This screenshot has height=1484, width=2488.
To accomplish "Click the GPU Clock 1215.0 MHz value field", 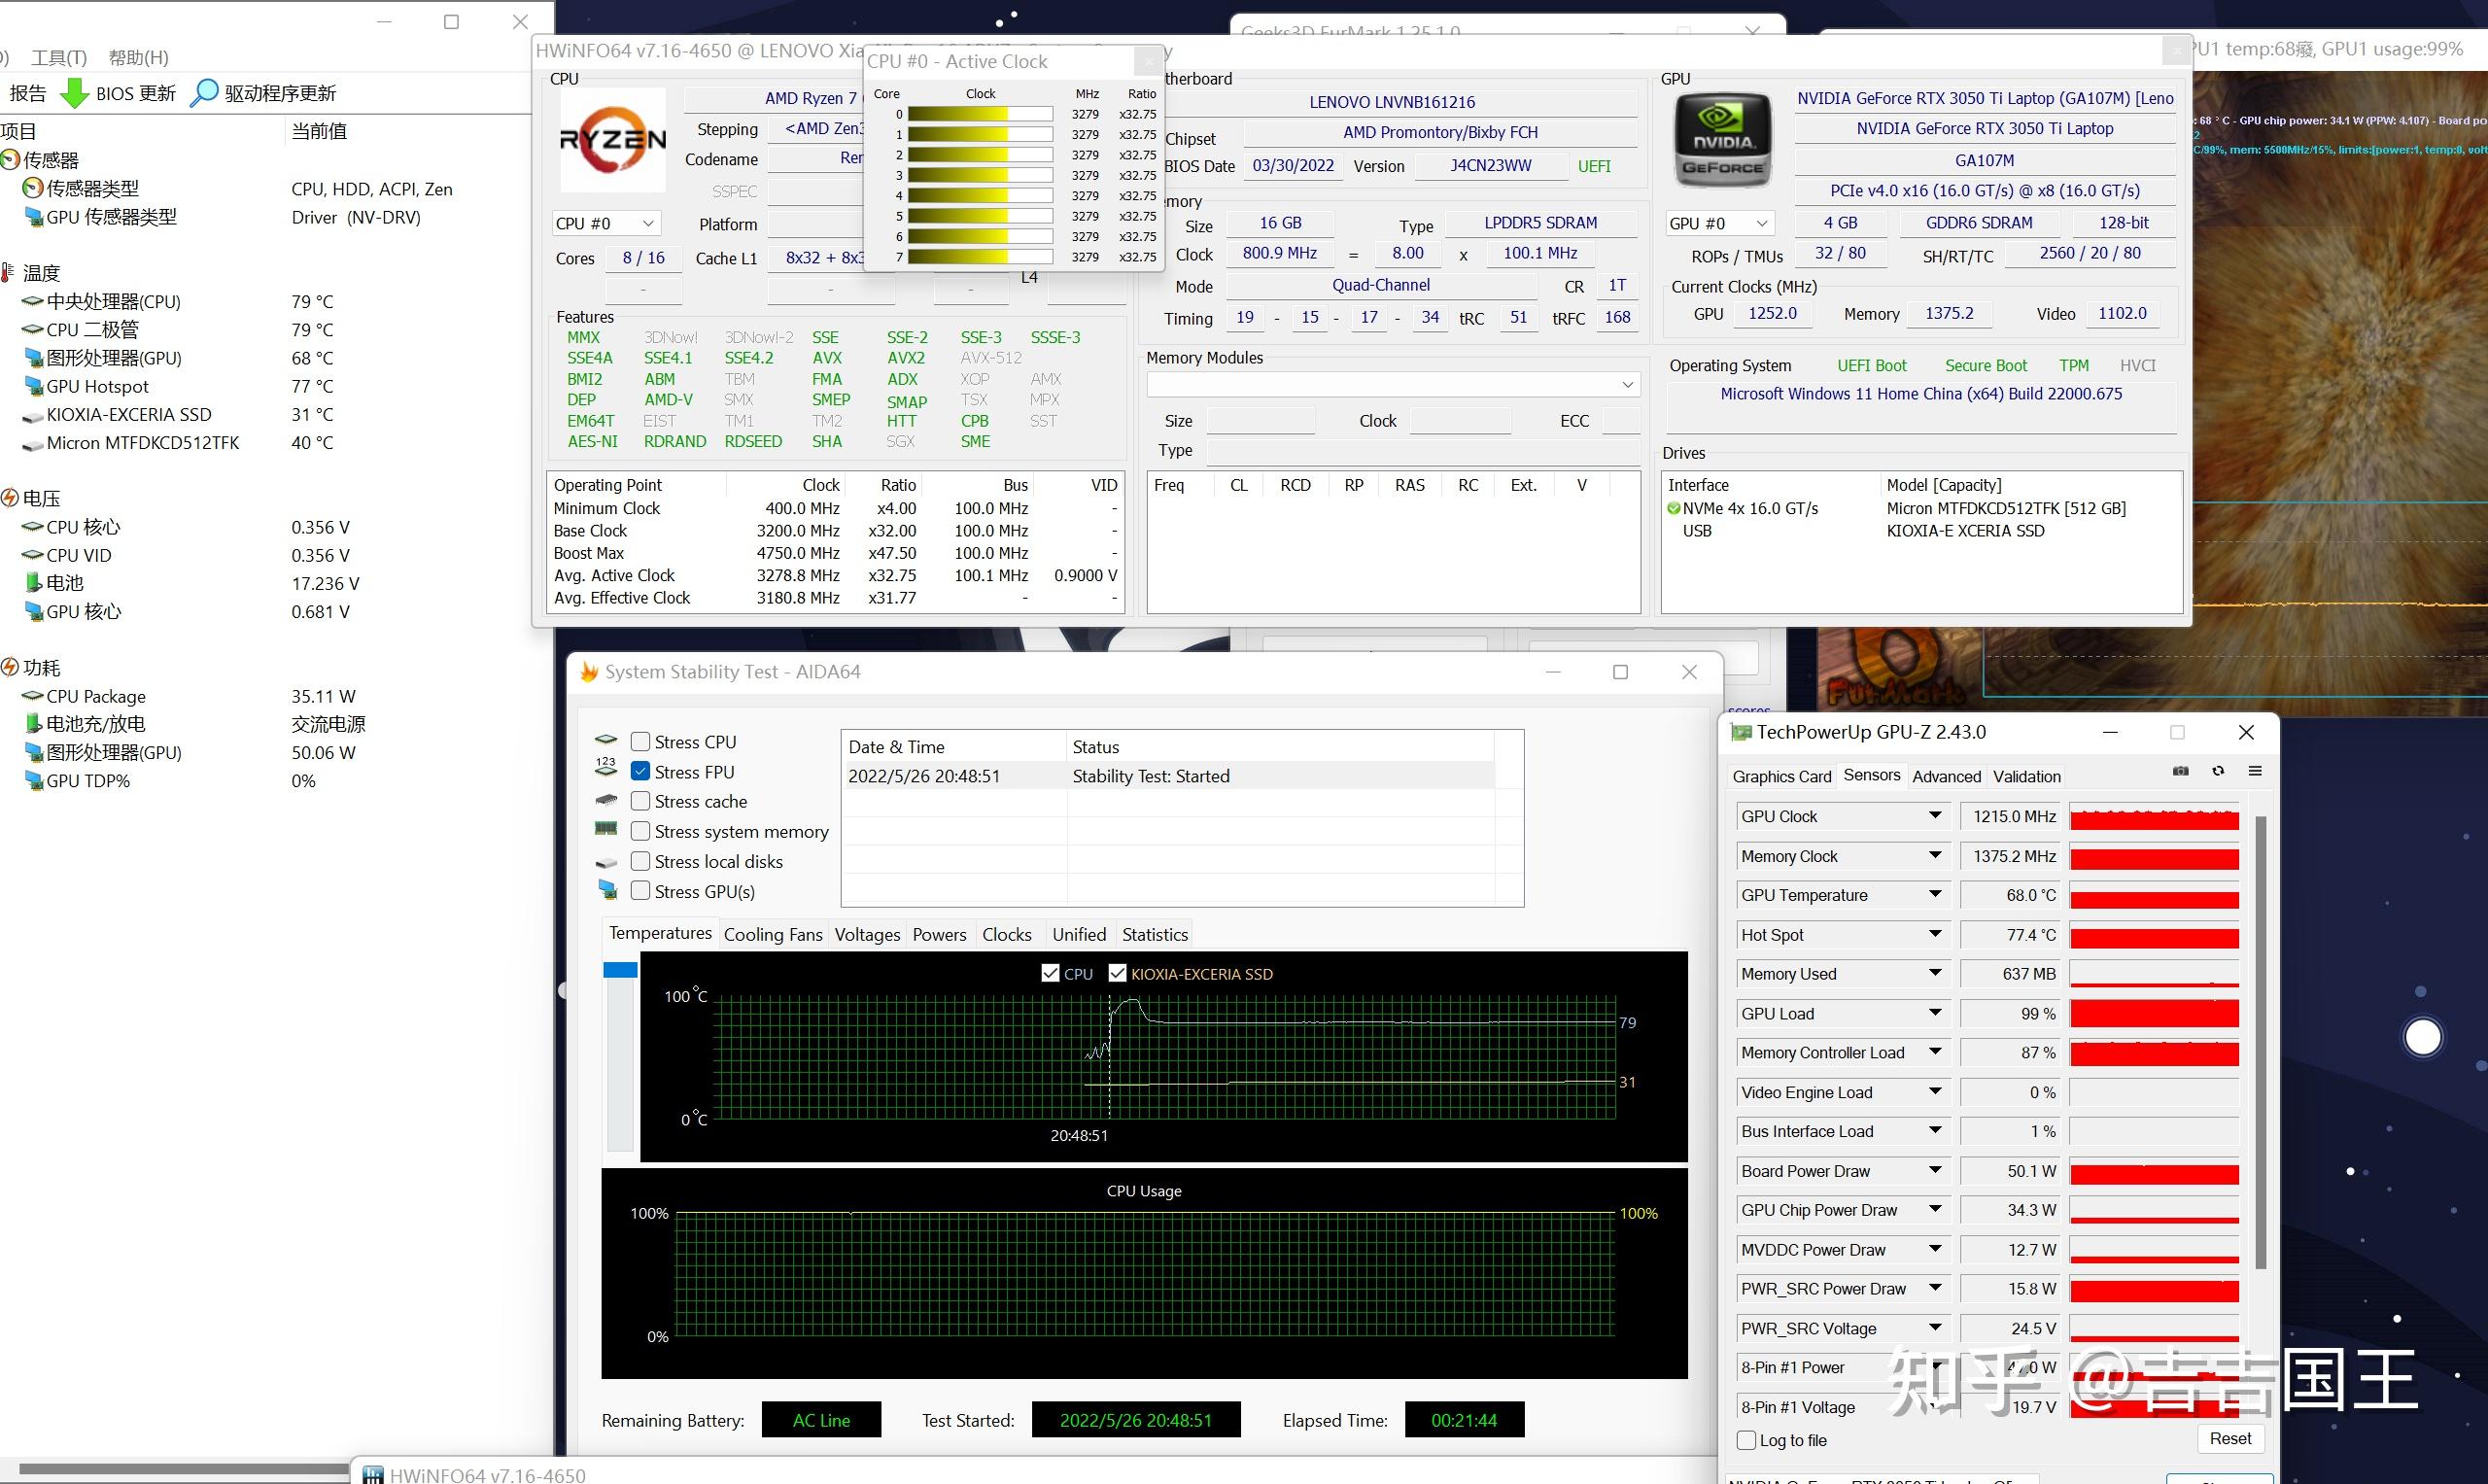I will (x=2011, y=816).
